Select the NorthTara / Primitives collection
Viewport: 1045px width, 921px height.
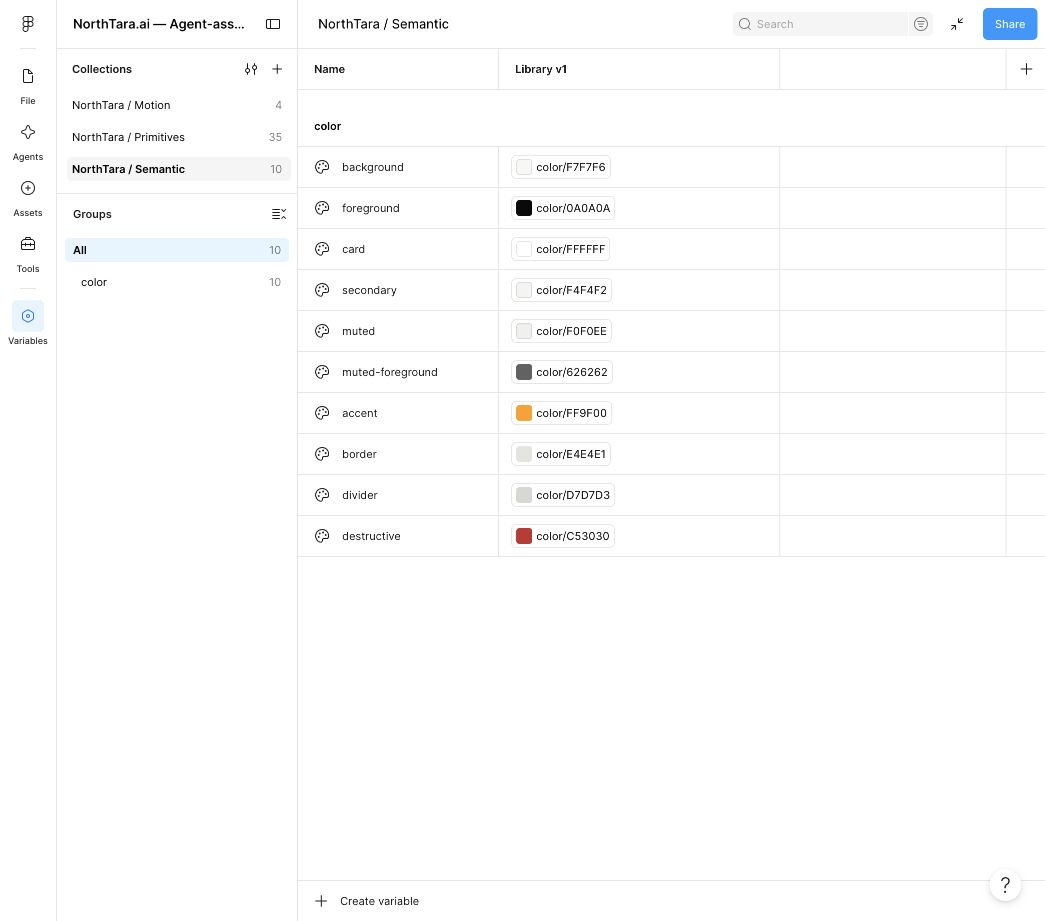tap(177, 137)
